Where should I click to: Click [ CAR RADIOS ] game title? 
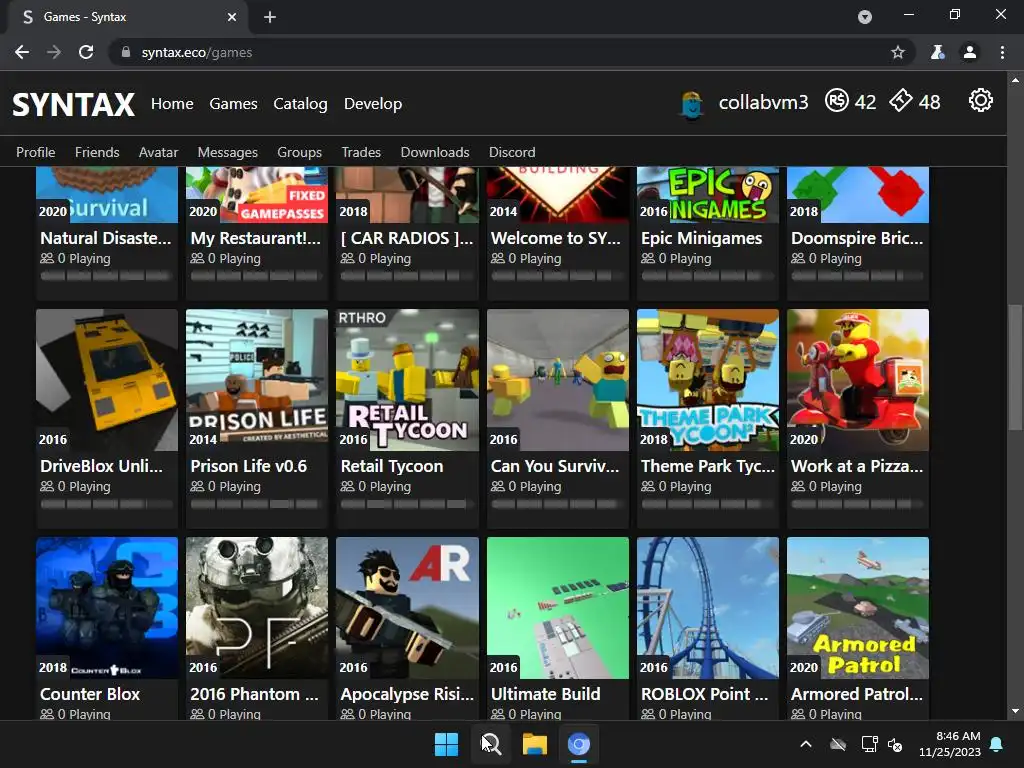tap(407, 238)
